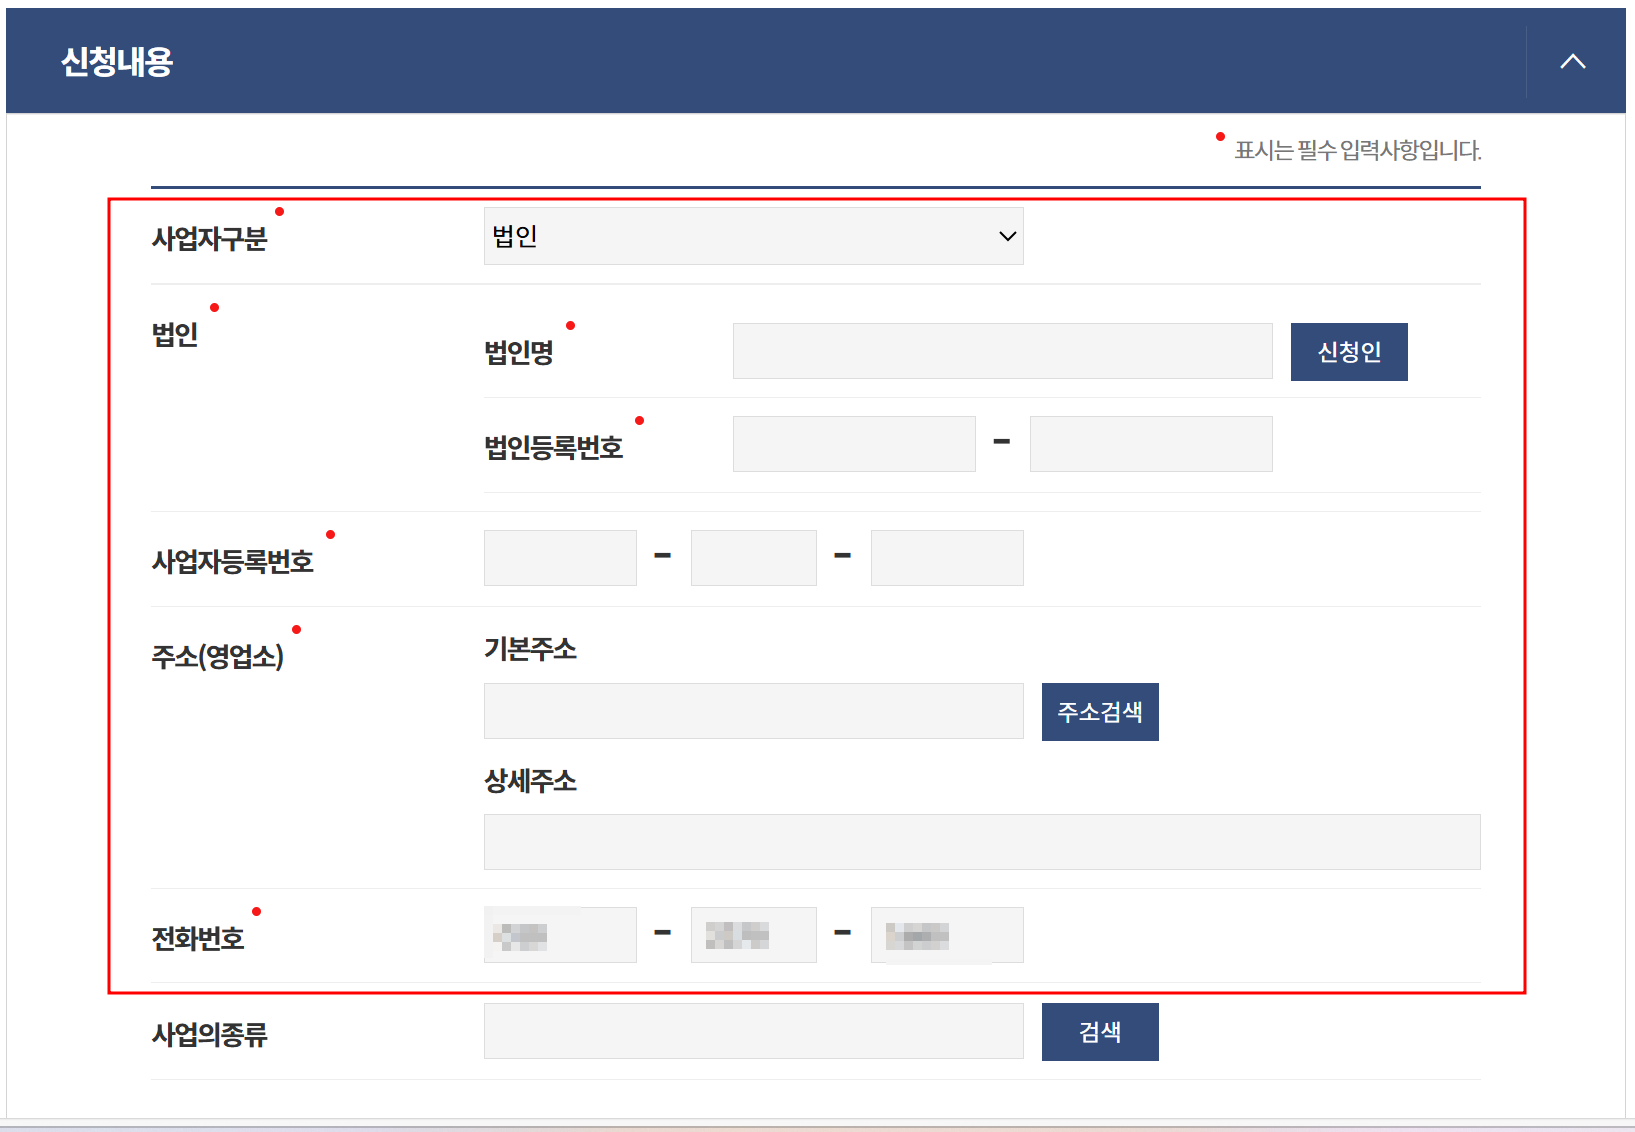Click the first 법인등록번호 input box
Screen dimensions: 1635x1132
tap(853, 443)
